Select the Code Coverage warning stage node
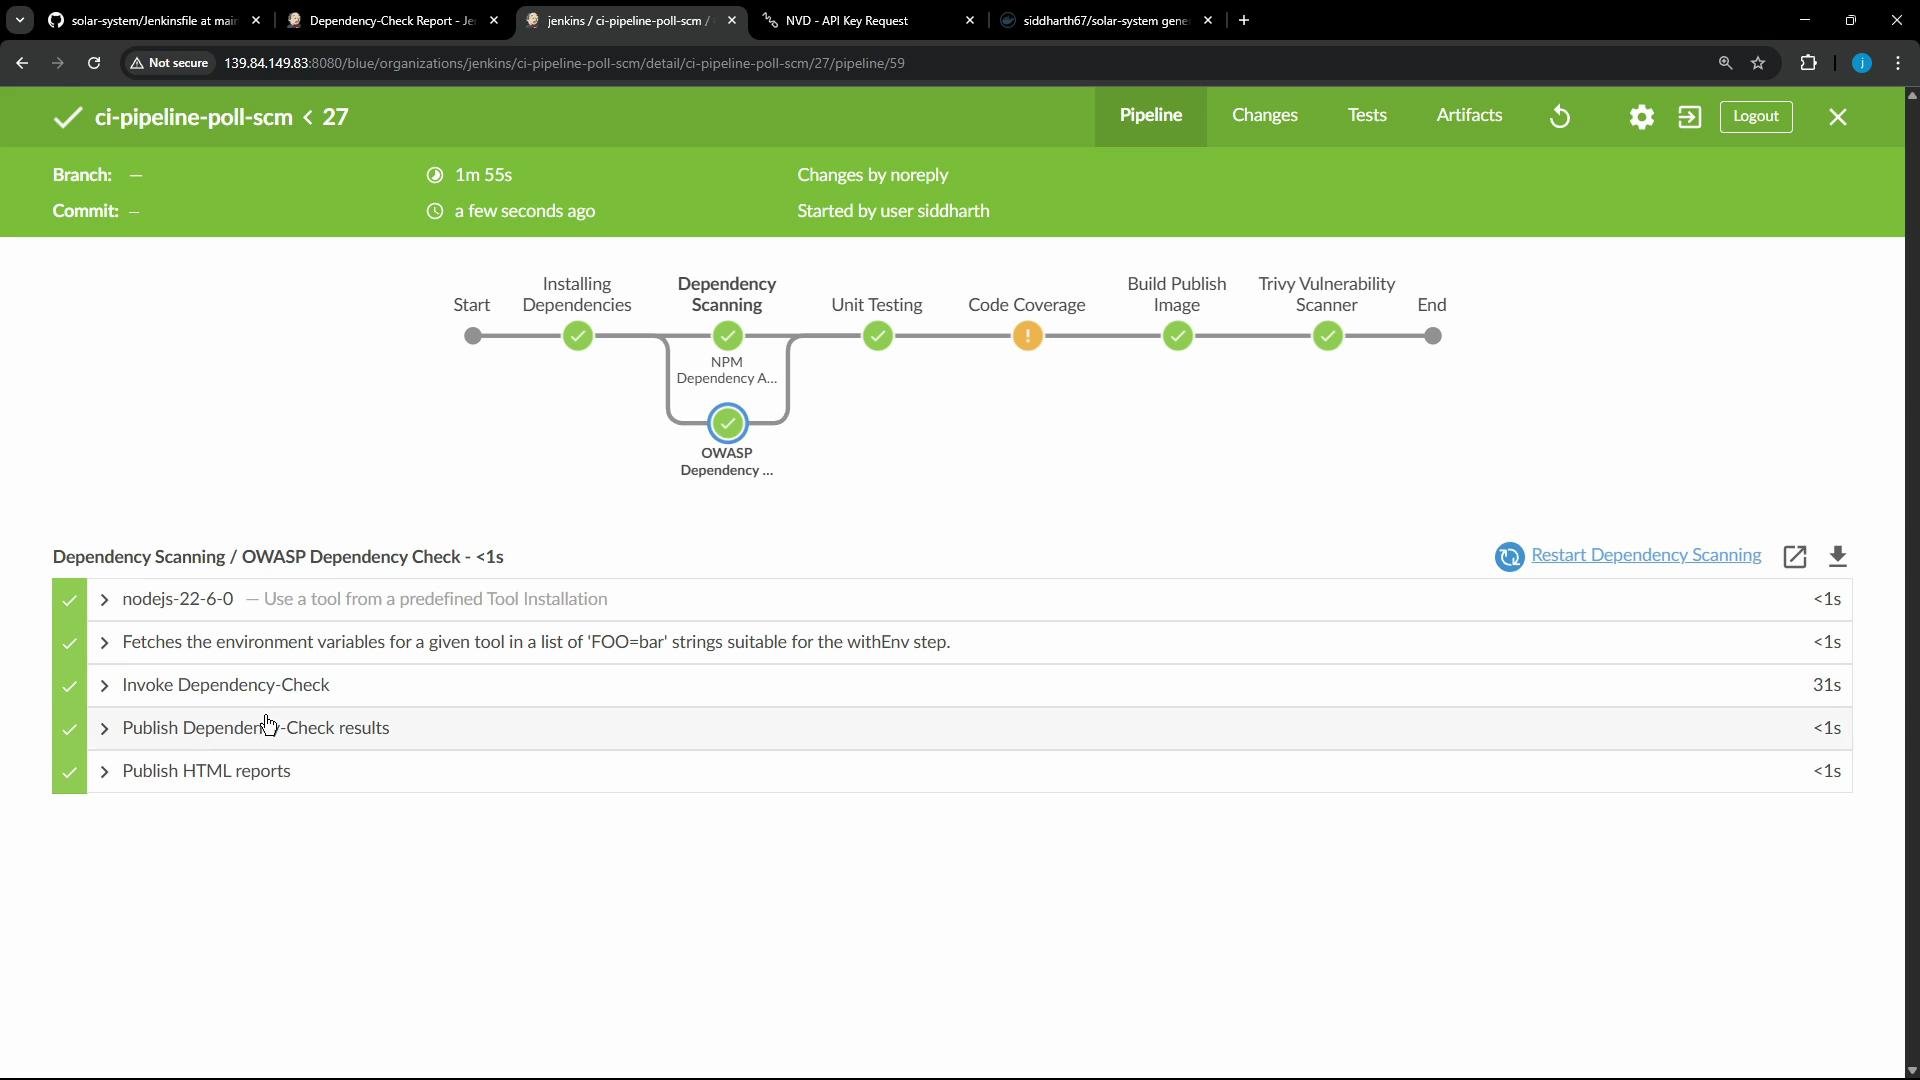1920x1080 pixels. 1027,336
